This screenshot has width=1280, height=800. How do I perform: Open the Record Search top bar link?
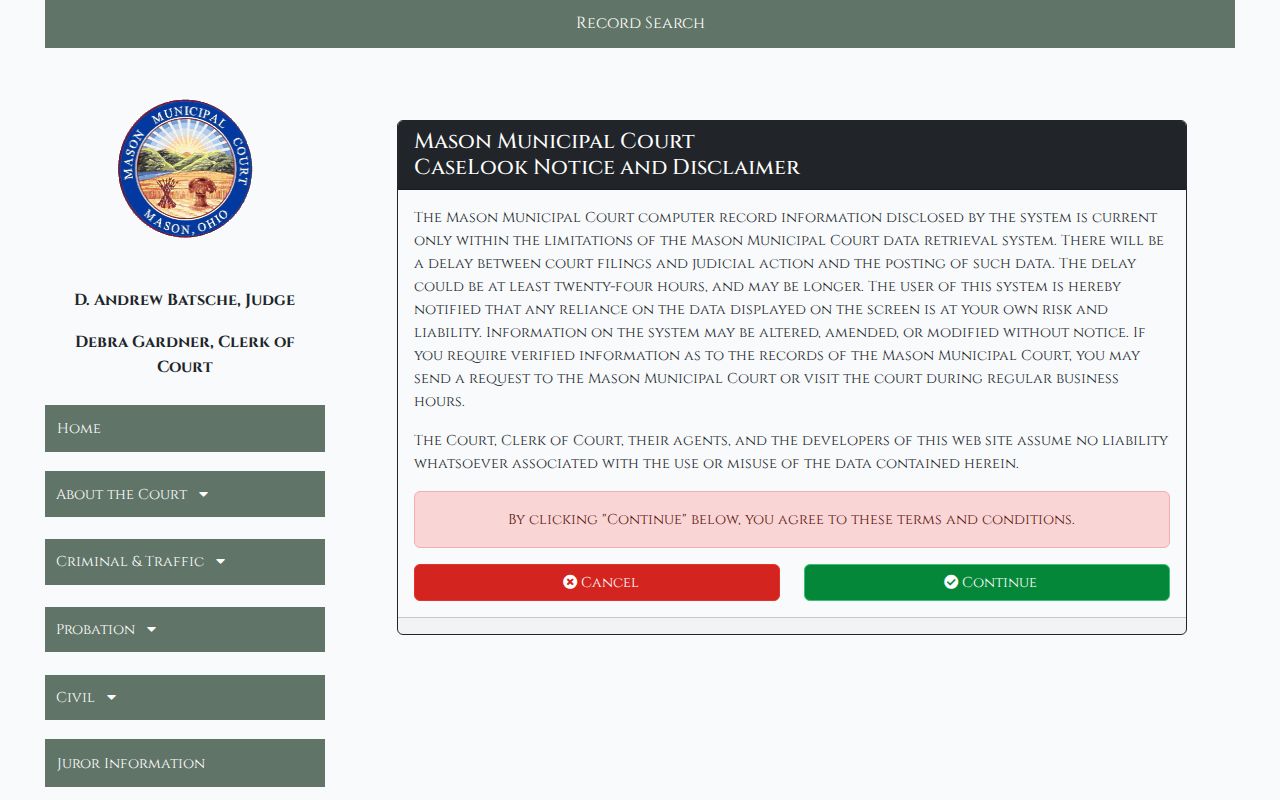640,23
